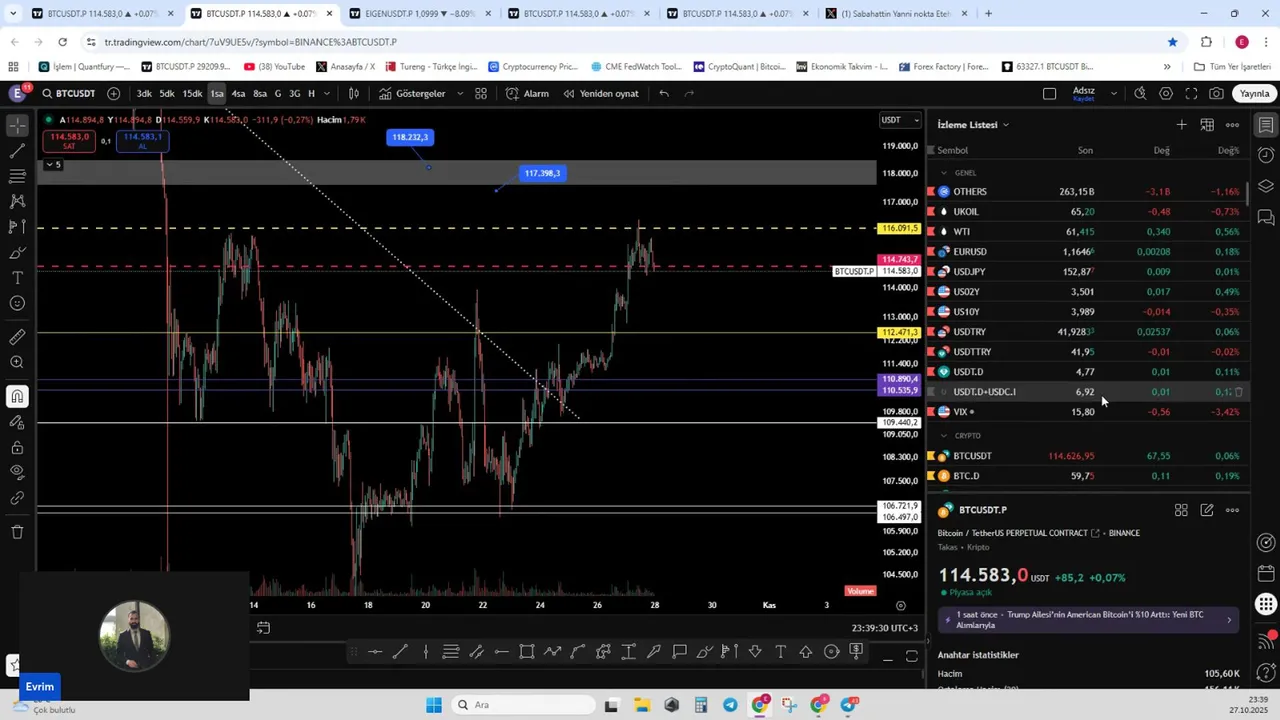This screenshot has height=720, width=1280.
Task: Open the interval dropdown arrow
Action: tap(327, 93)
